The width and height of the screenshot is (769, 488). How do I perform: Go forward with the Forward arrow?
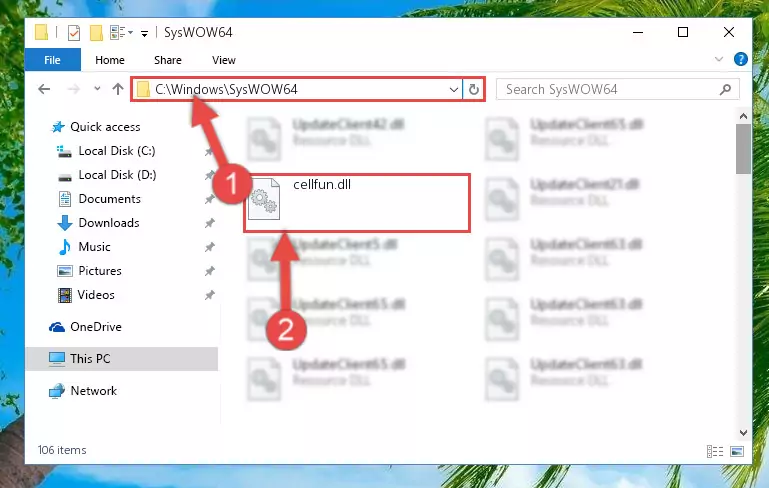(74, 89)
